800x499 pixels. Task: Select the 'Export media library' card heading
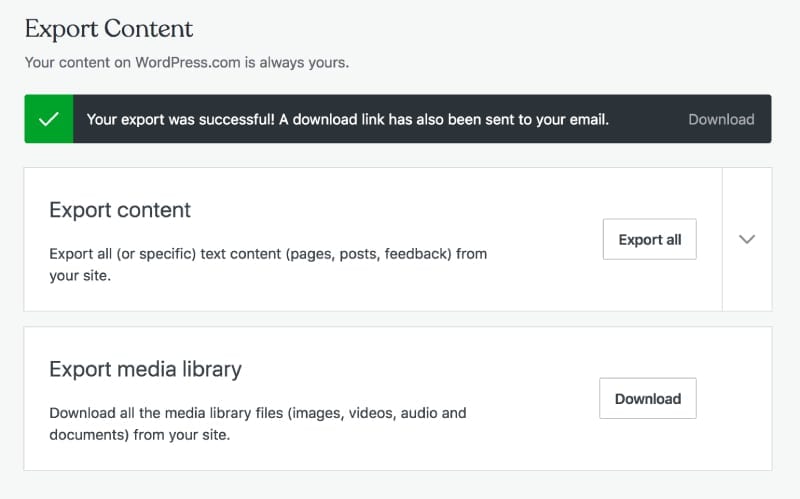[145, 369]
